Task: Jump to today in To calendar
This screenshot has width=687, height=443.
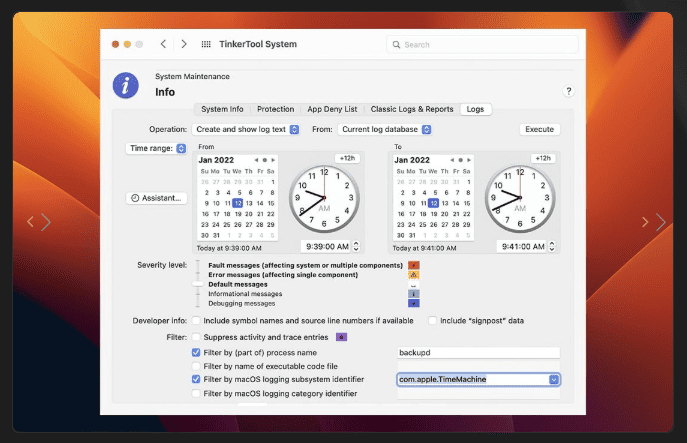Action: click(x=460, y=160)
